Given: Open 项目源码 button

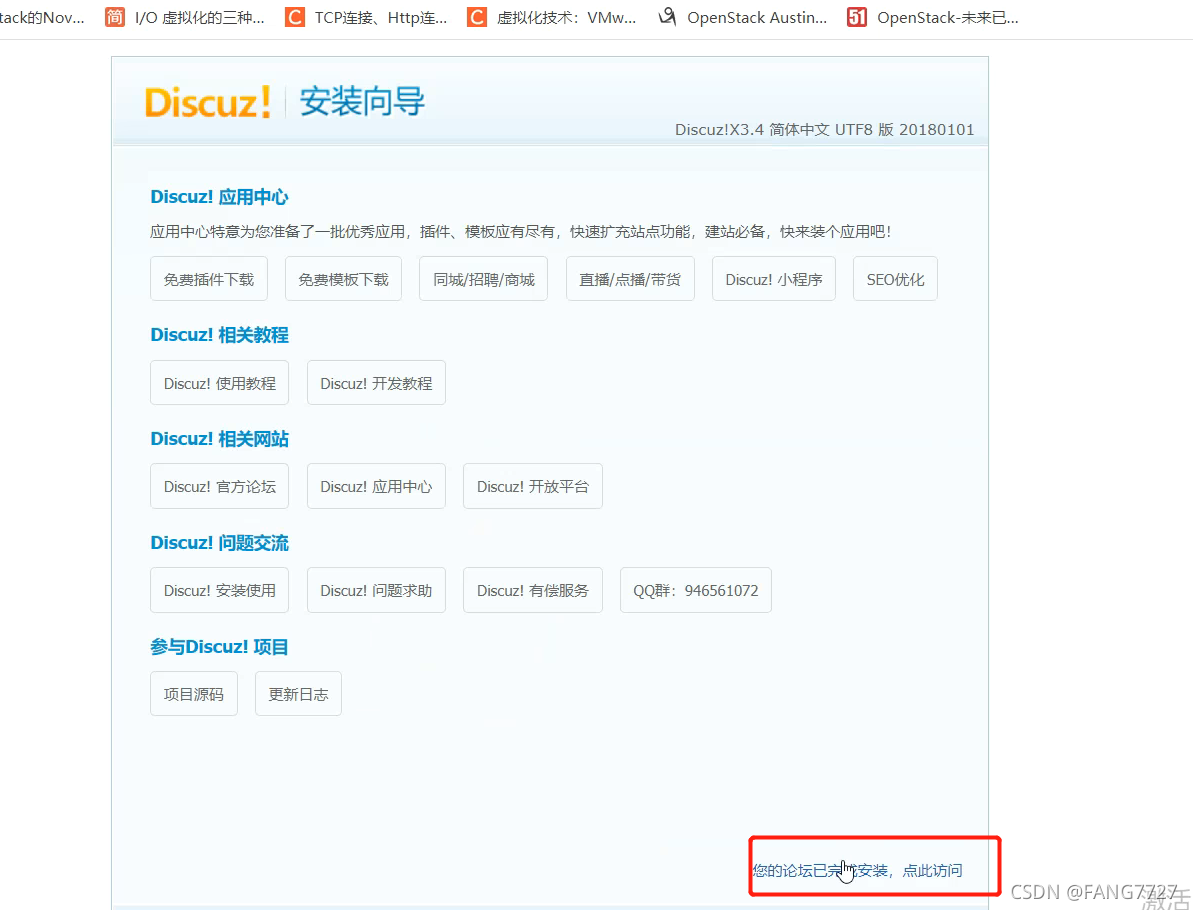Looking at the screenshot, I should tap(194, 694).
